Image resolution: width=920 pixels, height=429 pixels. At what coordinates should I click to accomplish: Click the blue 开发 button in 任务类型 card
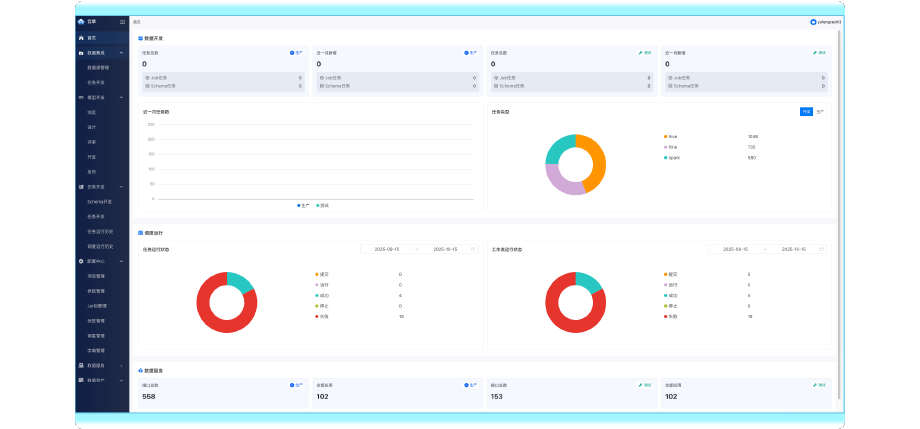[806, 112]
